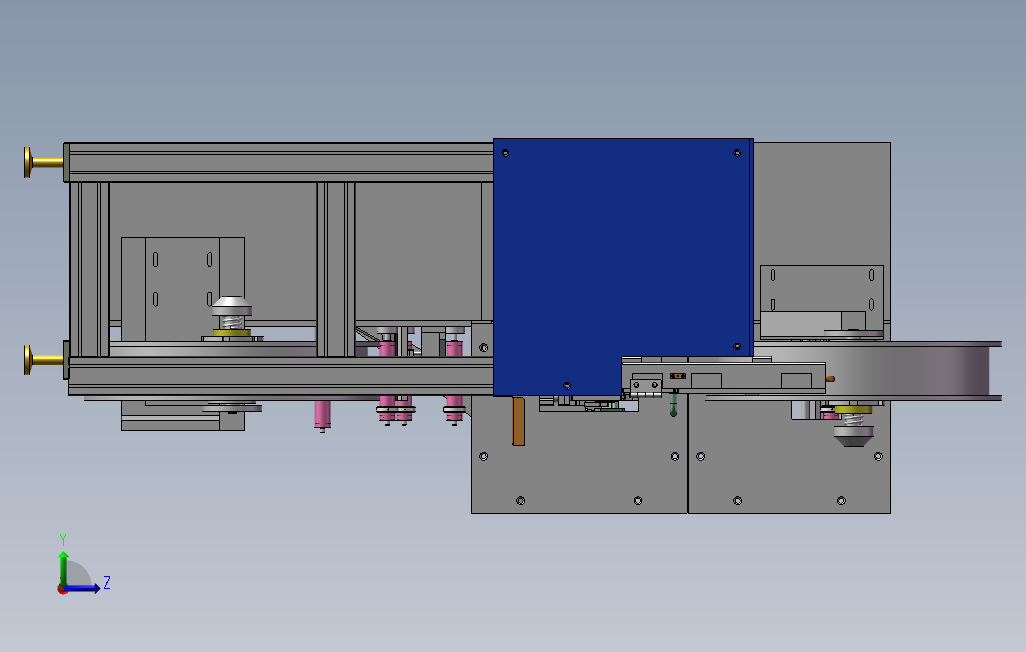Click the bottom screw on the blue panel's lower tab
1026x652 pixels.
pyautogui.click(x=567, y=386)
